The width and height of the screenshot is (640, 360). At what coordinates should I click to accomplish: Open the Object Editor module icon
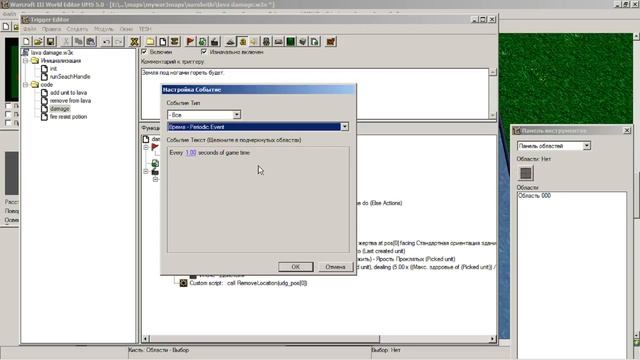267,42
